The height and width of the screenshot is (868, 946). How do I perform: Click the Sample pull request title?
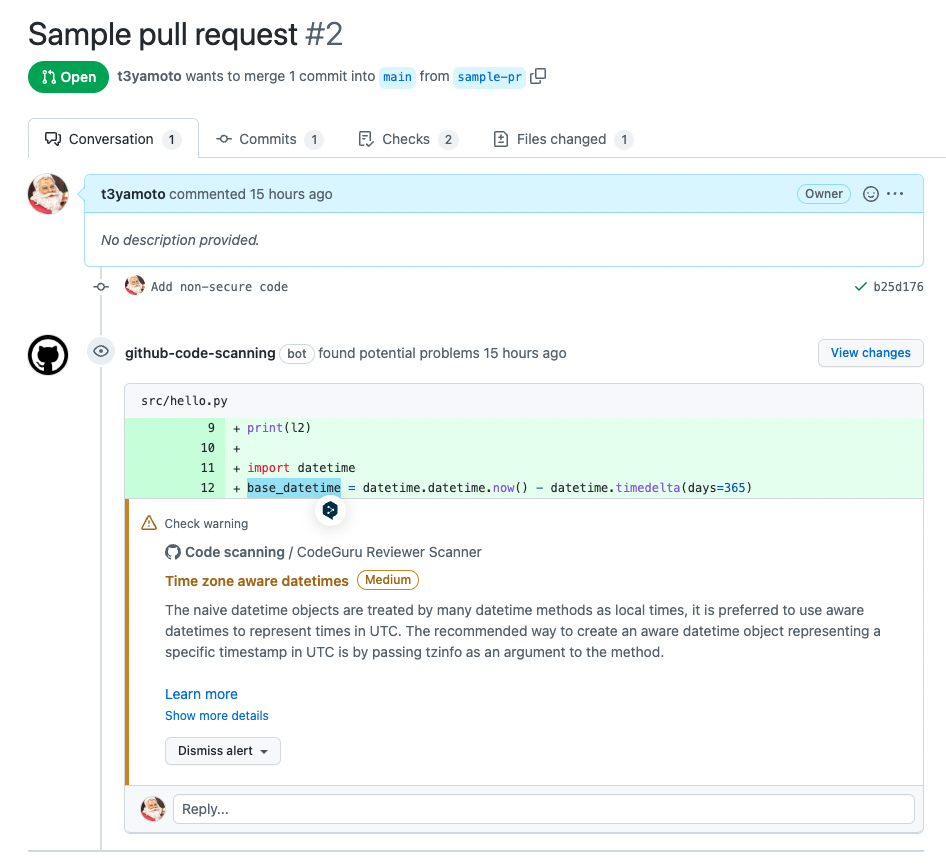[x=163, y=34]
